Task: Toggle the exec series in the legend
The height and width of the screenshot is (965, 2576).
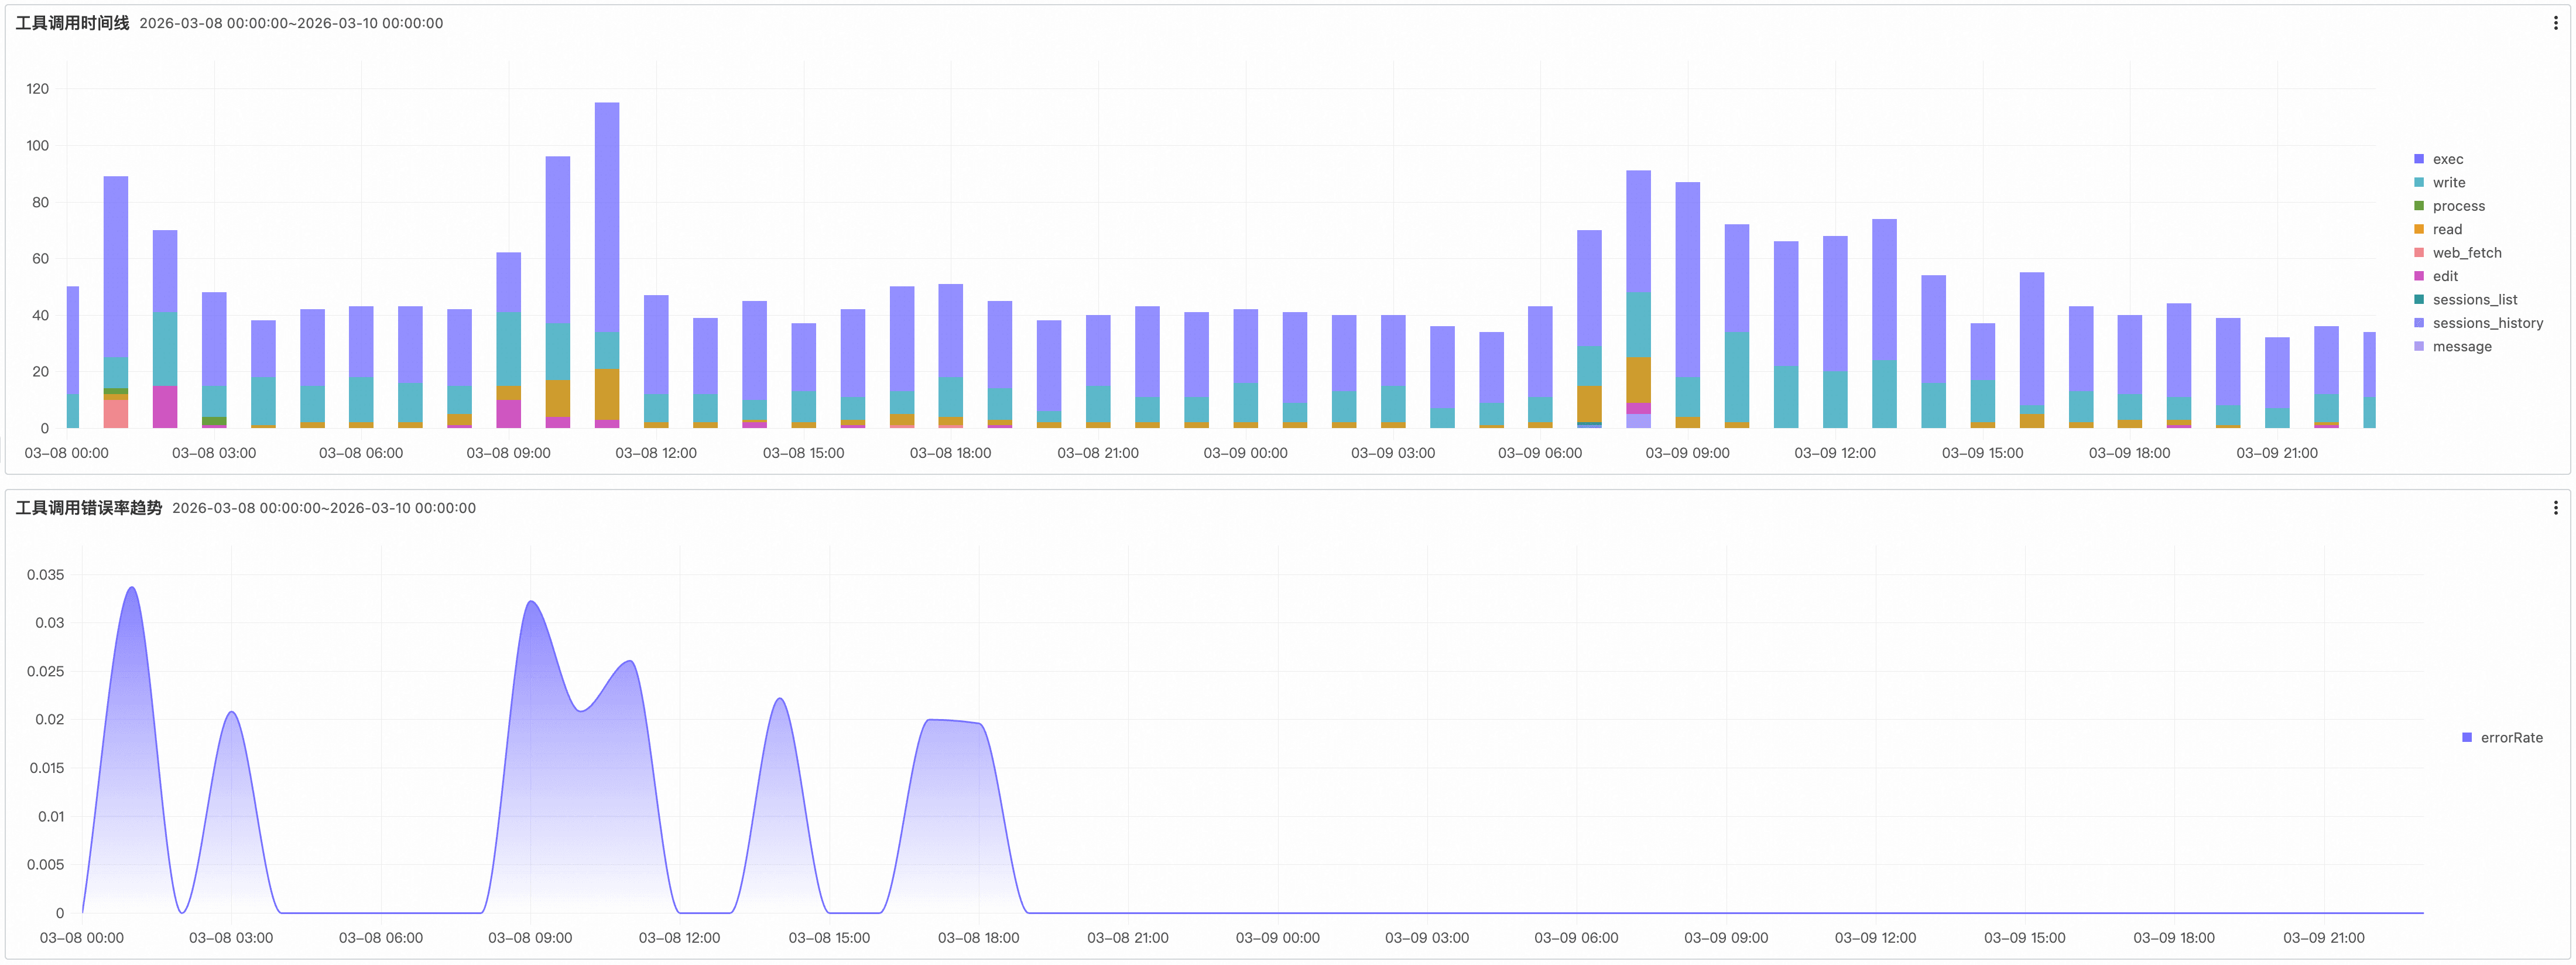Action: point(2447,159)
